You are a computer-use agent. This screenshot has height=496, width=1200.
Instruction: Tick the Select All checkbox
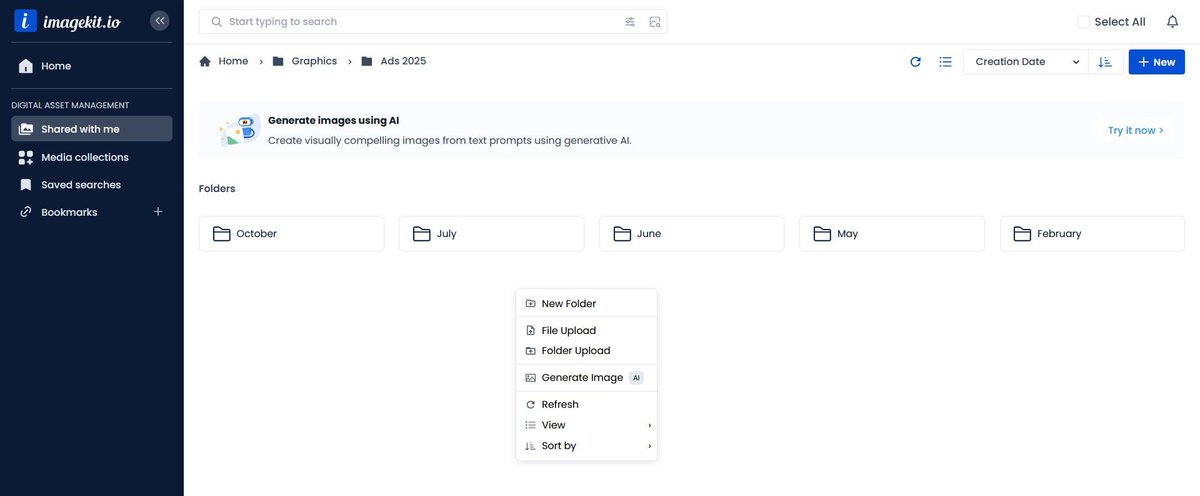point(1083,22)
